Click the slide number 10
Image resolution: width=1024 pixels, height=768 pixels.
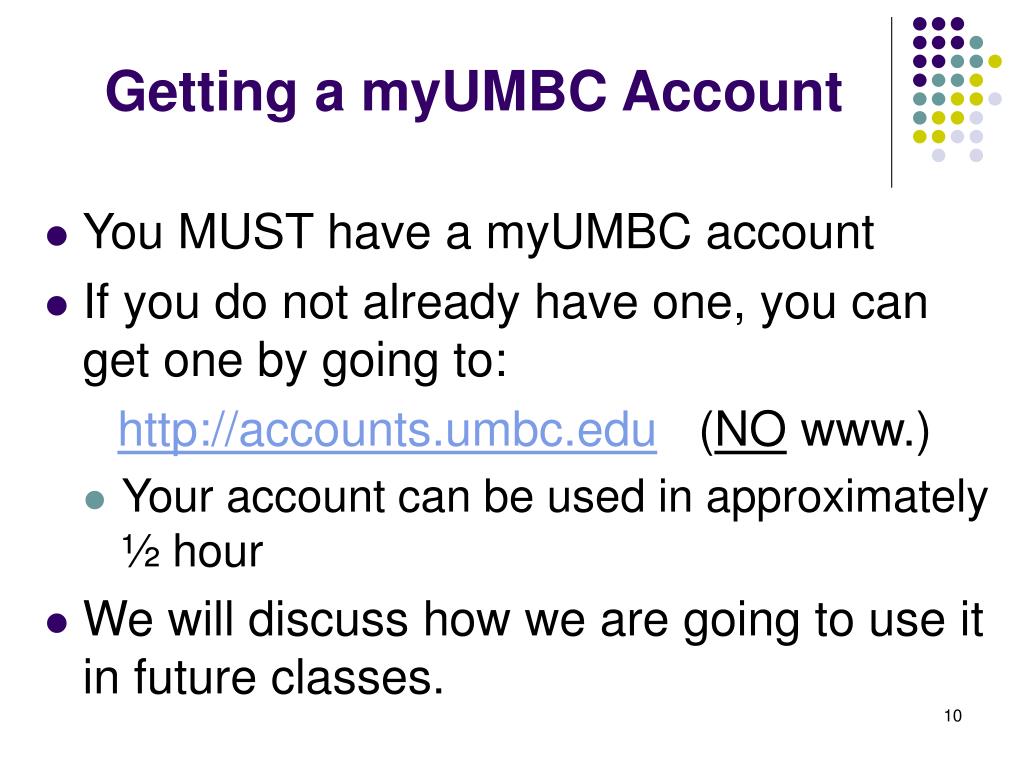(x=953, y=716)
